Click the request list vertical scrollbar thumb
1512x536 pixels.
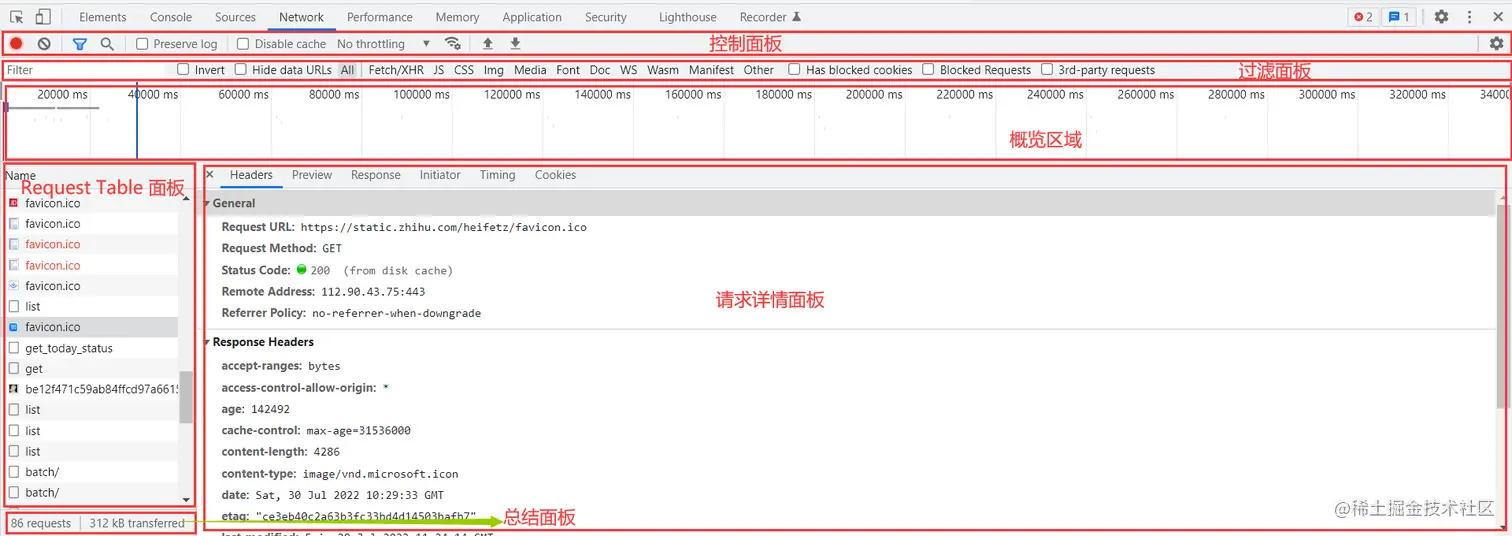(x=185, y=397)
